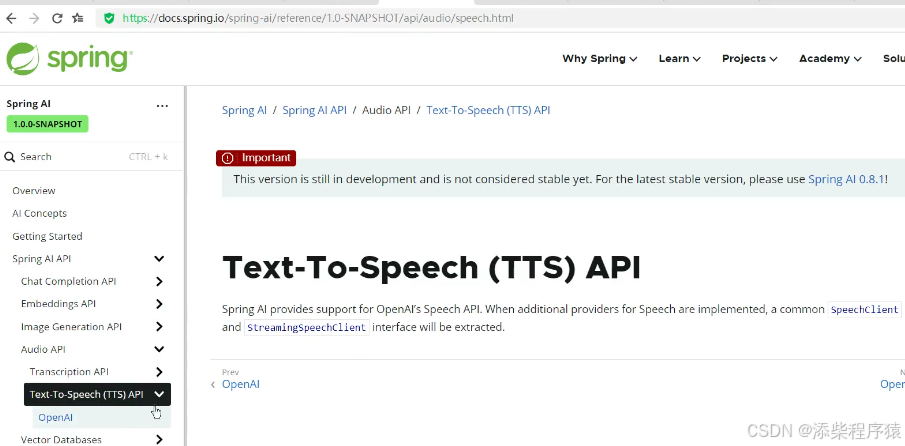This screenshot has height=446, width=905.
Task: Click the green security shield icon
Action: 109,18
